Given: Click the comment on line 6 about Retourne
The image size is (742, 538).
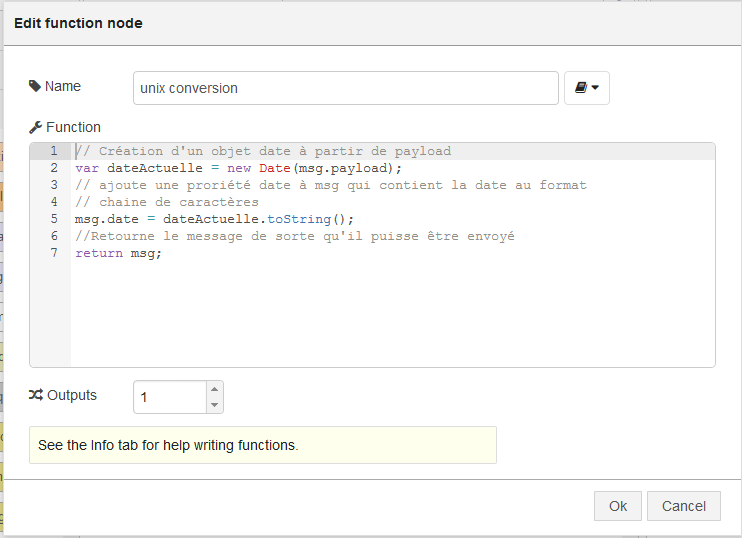Looking at the screenshot, I should tap(294, 236).
